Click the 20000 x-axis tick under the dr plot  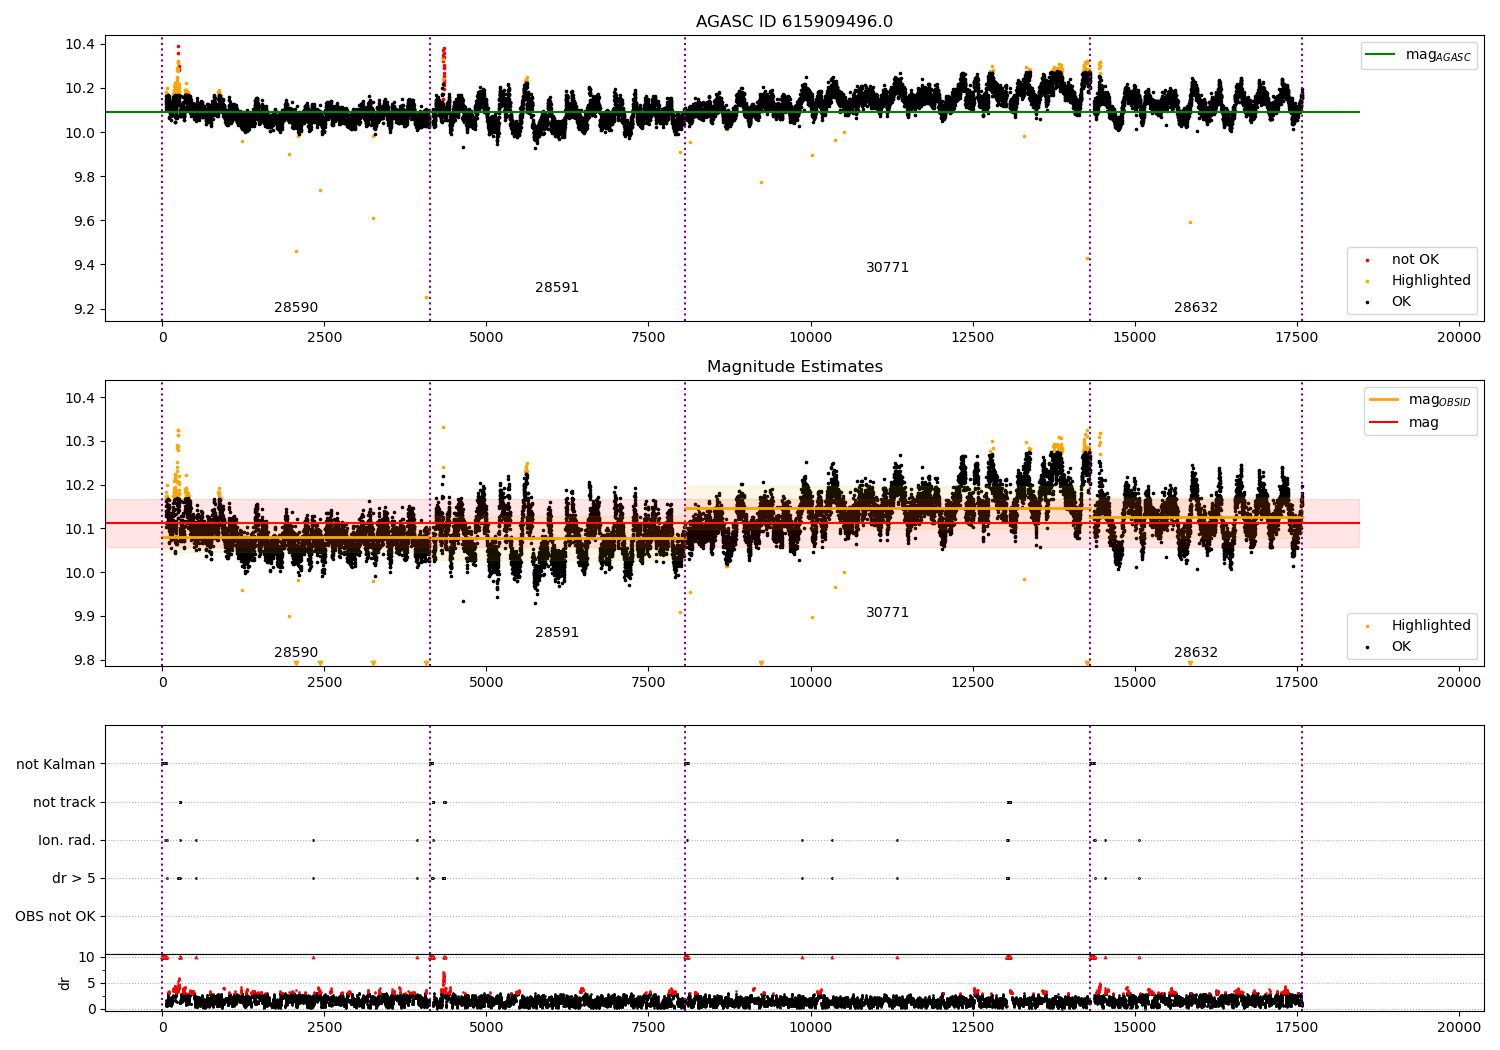tap(1459, 1027)
